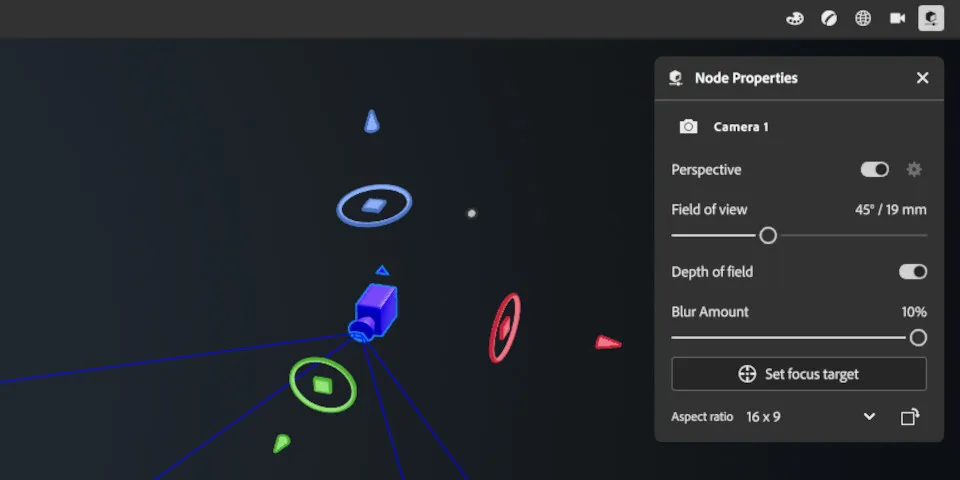Toggle the Depth of field switch
Screen dimensions: 960x480
912,272
